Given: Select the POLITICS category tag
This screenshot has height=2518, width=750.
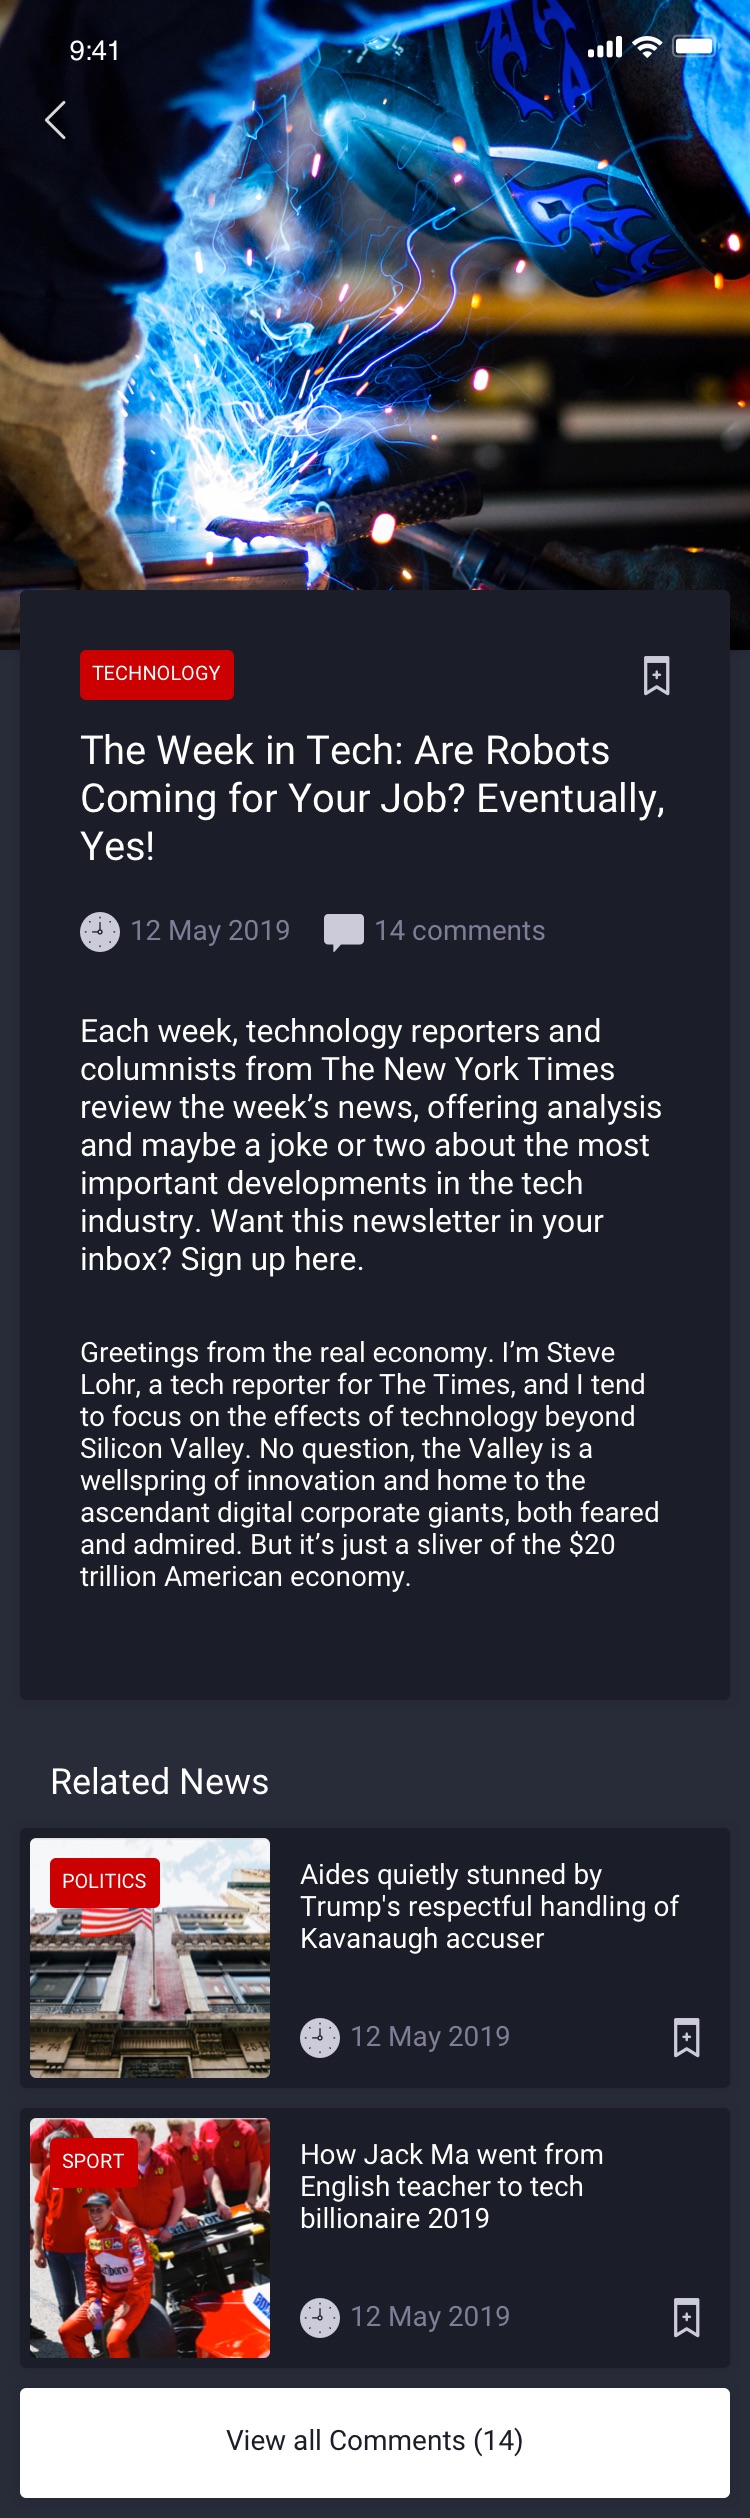Looking at the screenshot, I should (104, 1881).
